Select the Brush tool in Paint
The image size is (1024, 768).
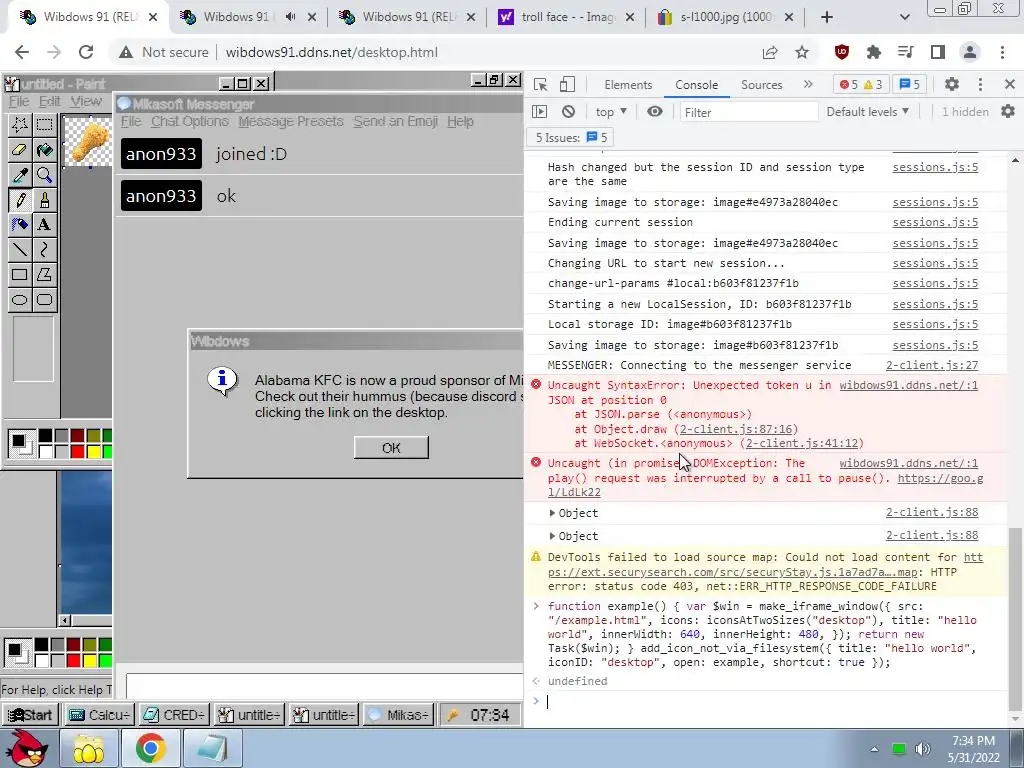tap(44, 199)
